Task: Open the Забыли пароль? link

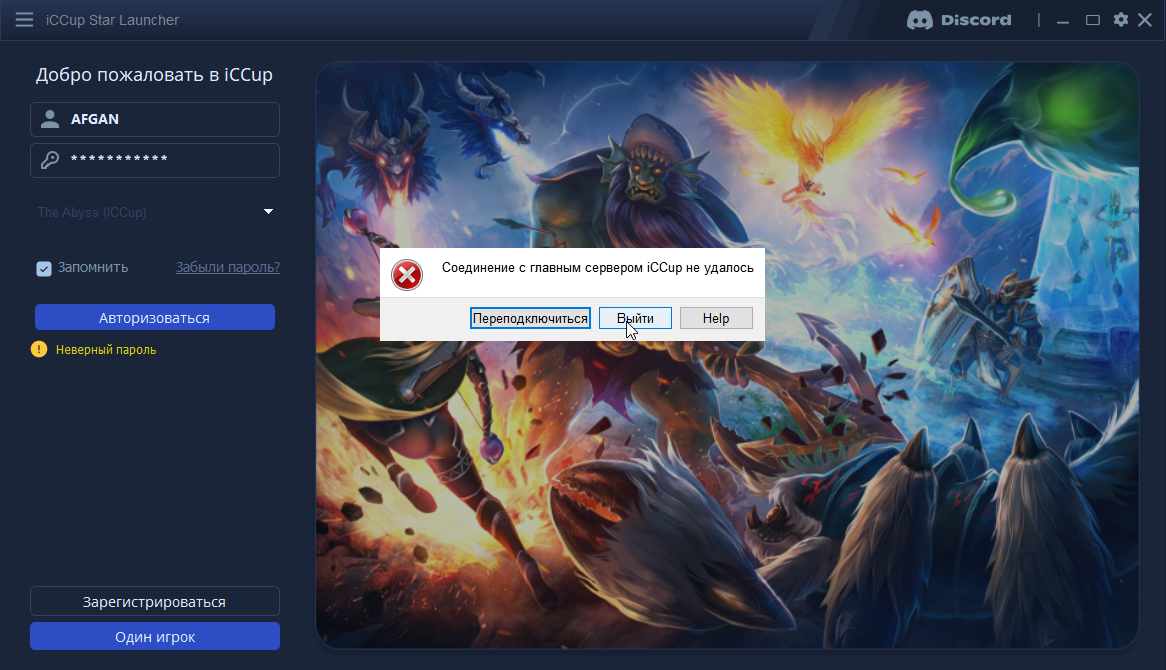Action: [x=228, y=267]
